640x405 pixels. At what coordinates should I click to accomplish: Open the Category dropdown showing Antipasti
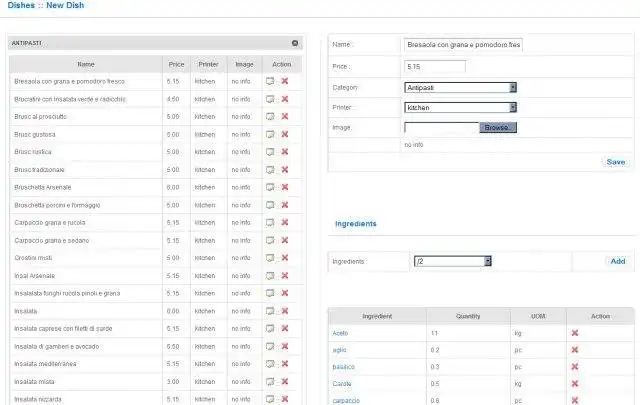pyautogui.click(x=460, y=87)
